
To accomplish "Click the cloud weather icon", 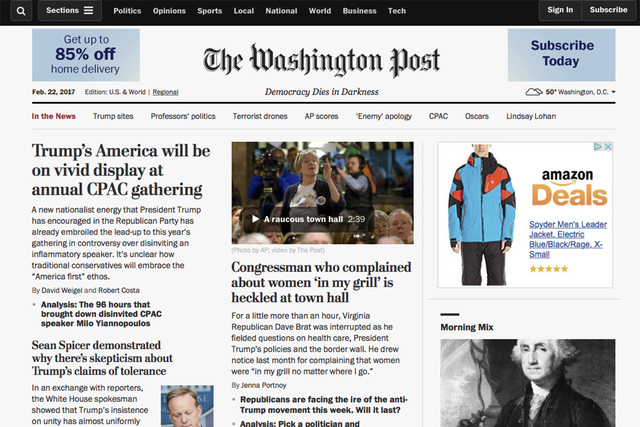I will 533,92.
